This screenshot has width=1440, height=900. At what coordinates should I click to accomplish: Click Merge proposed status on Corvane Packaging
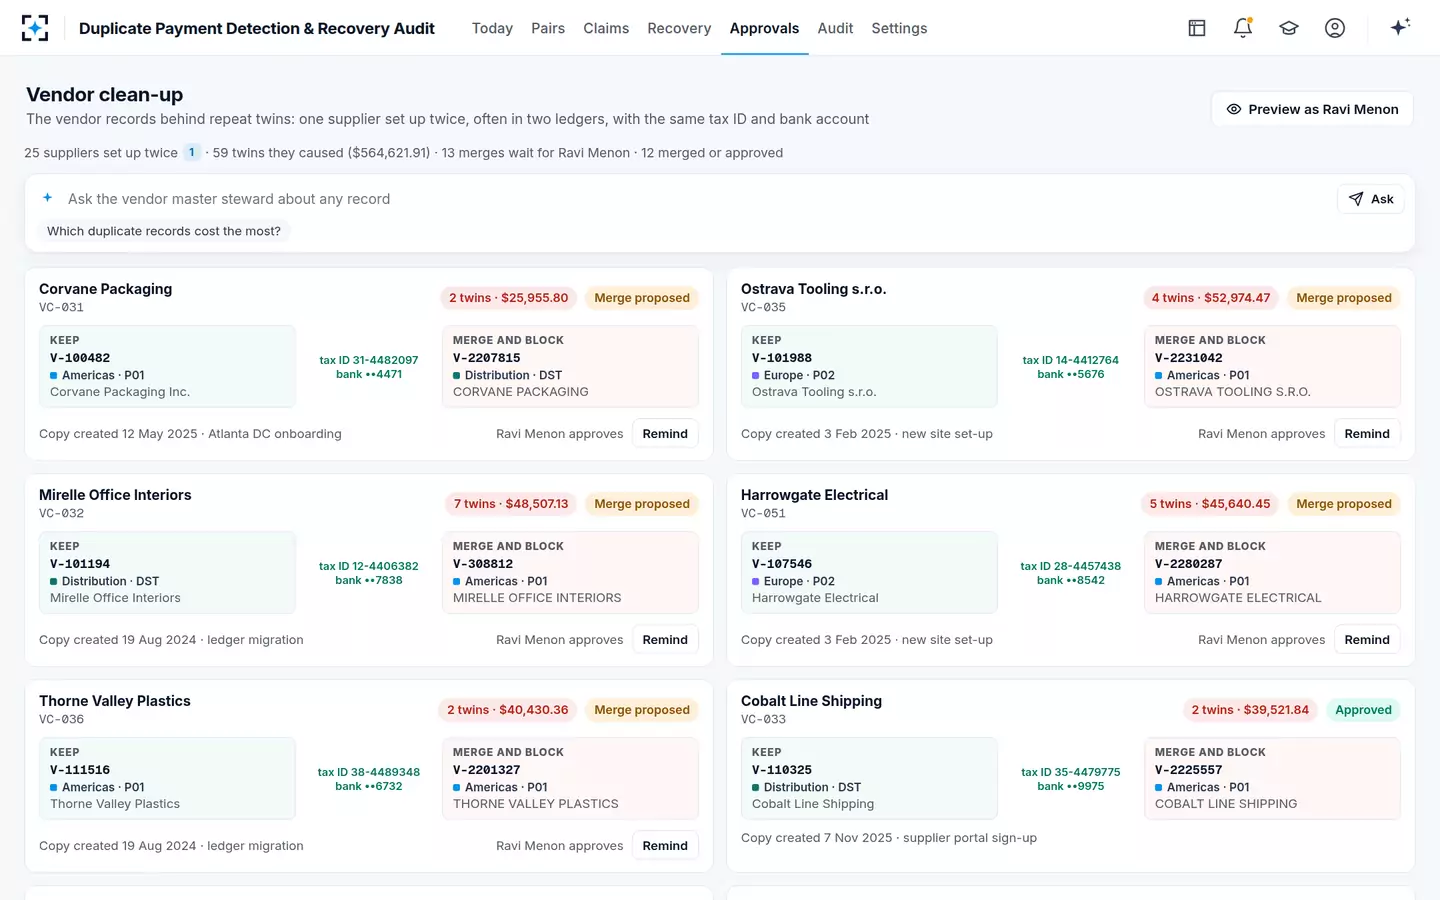(642, 298)
